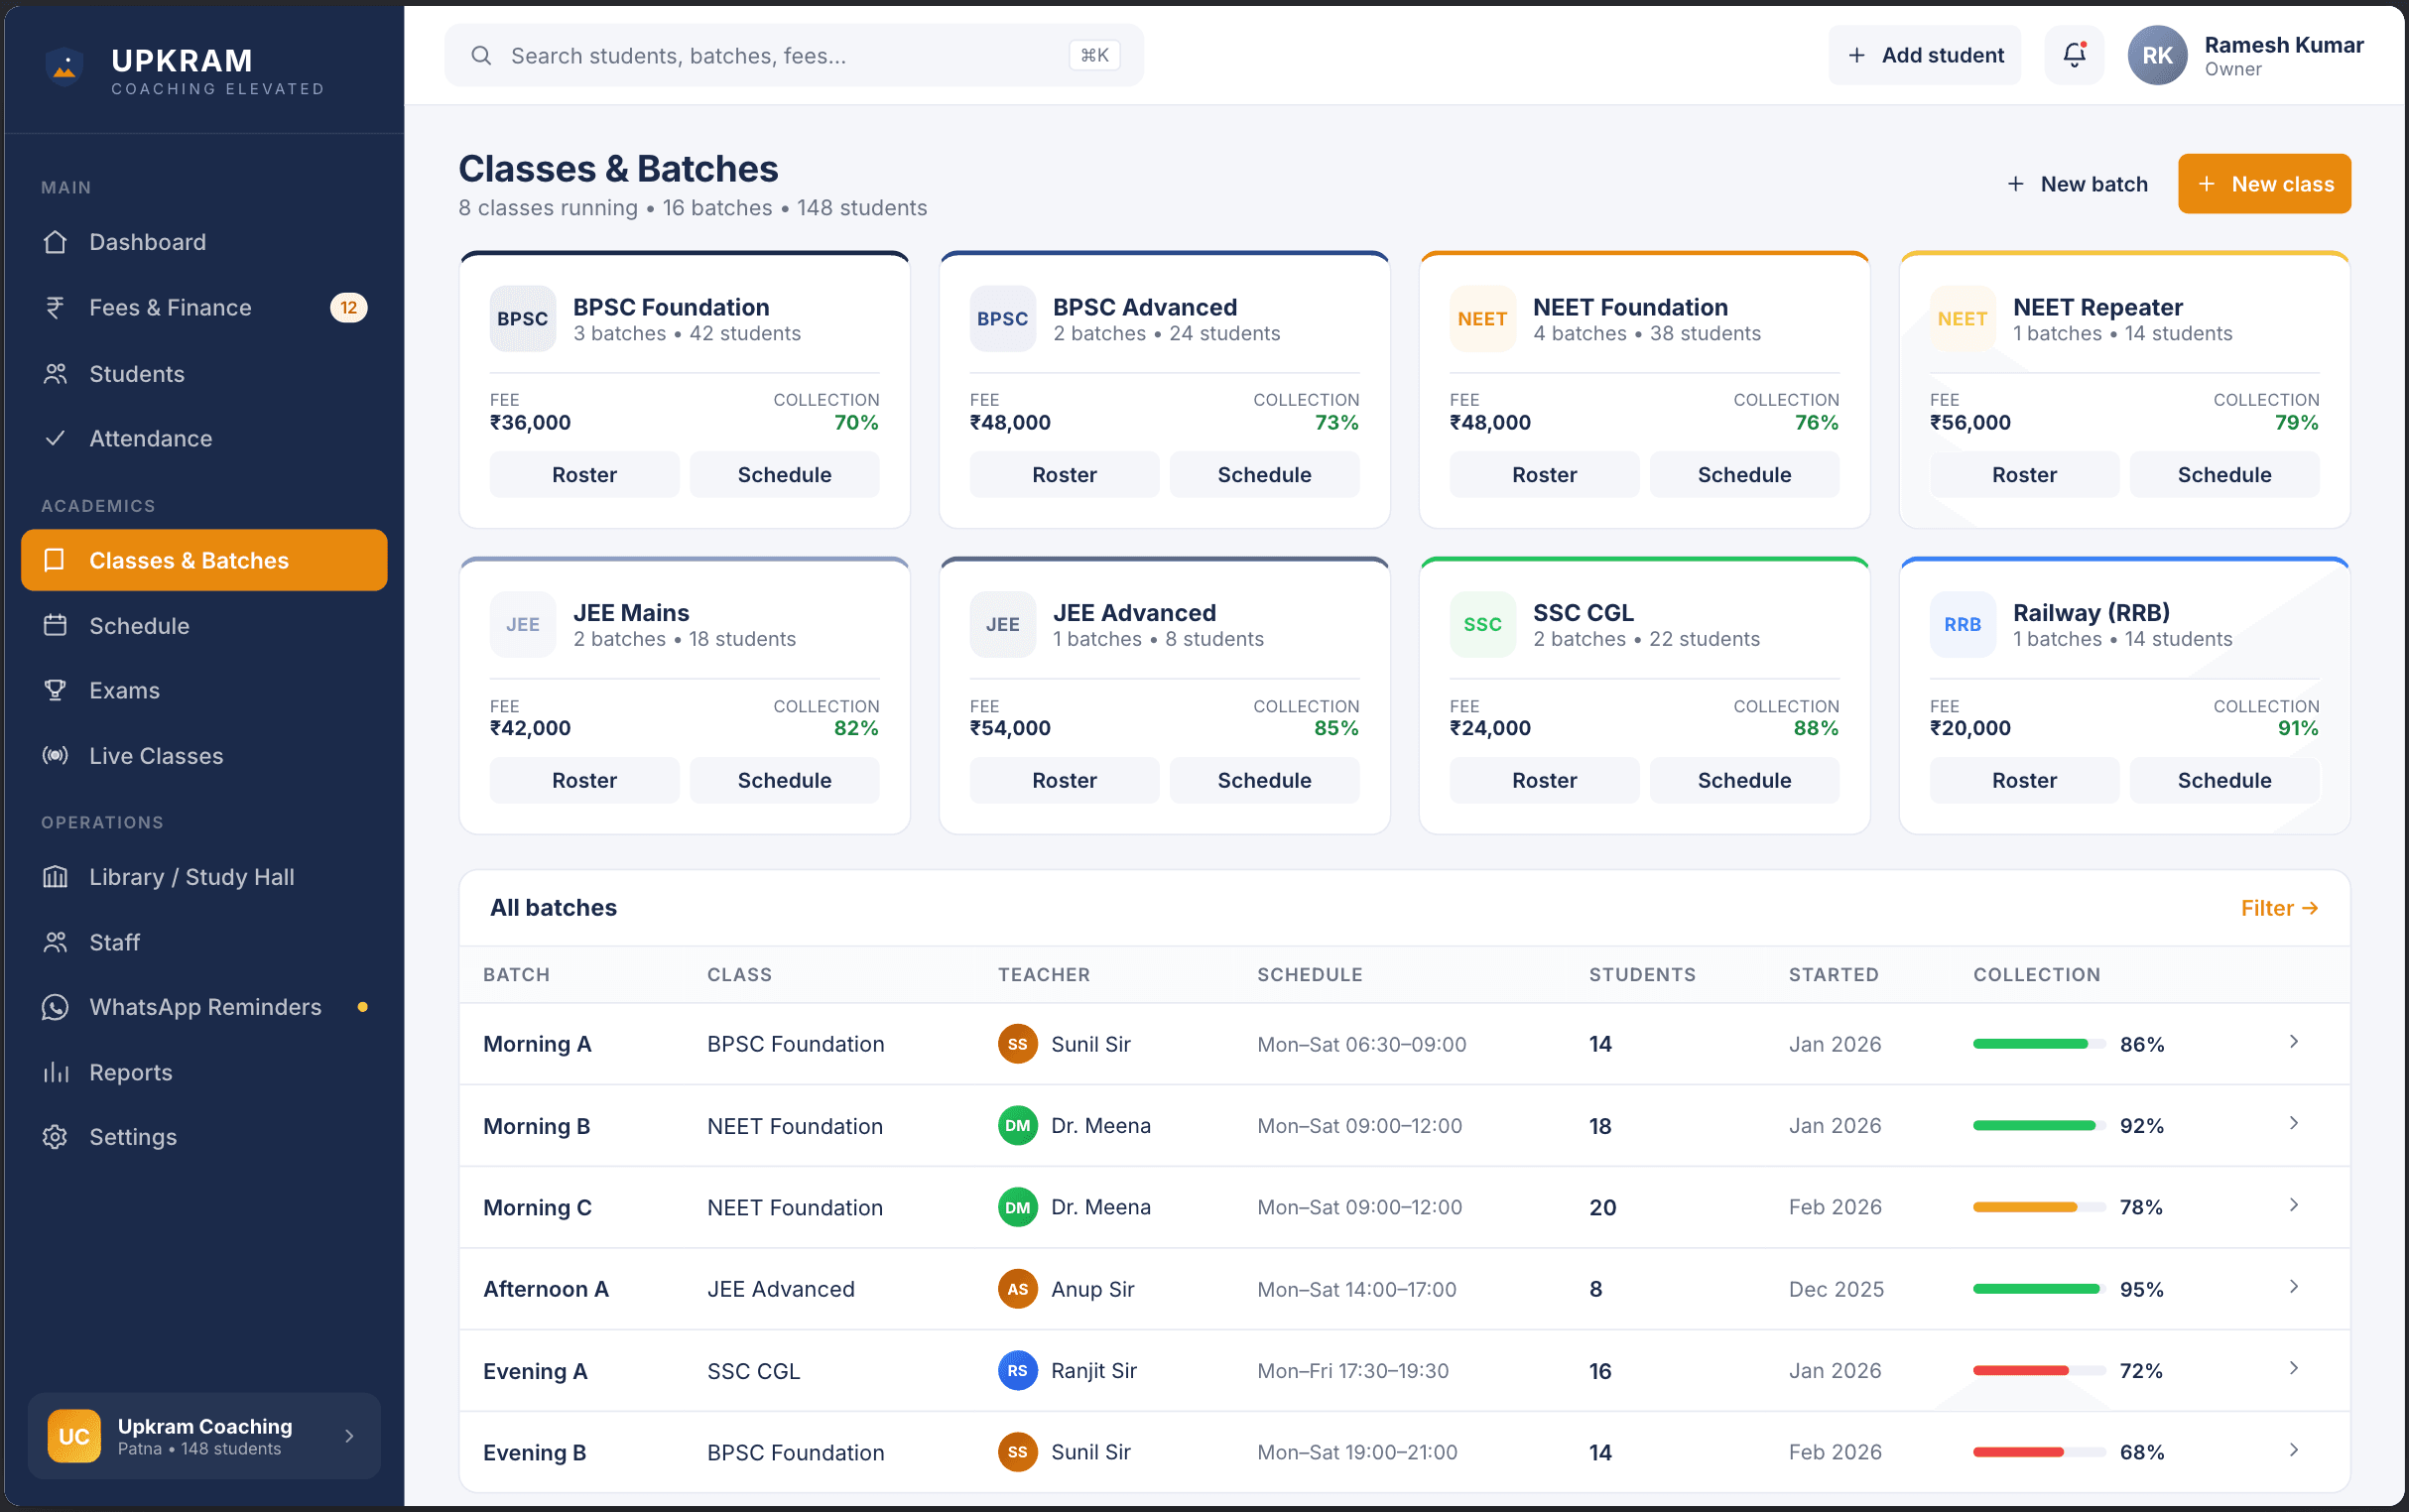
Task: Select the Settings gear icon
Action: click(56, 1137)
